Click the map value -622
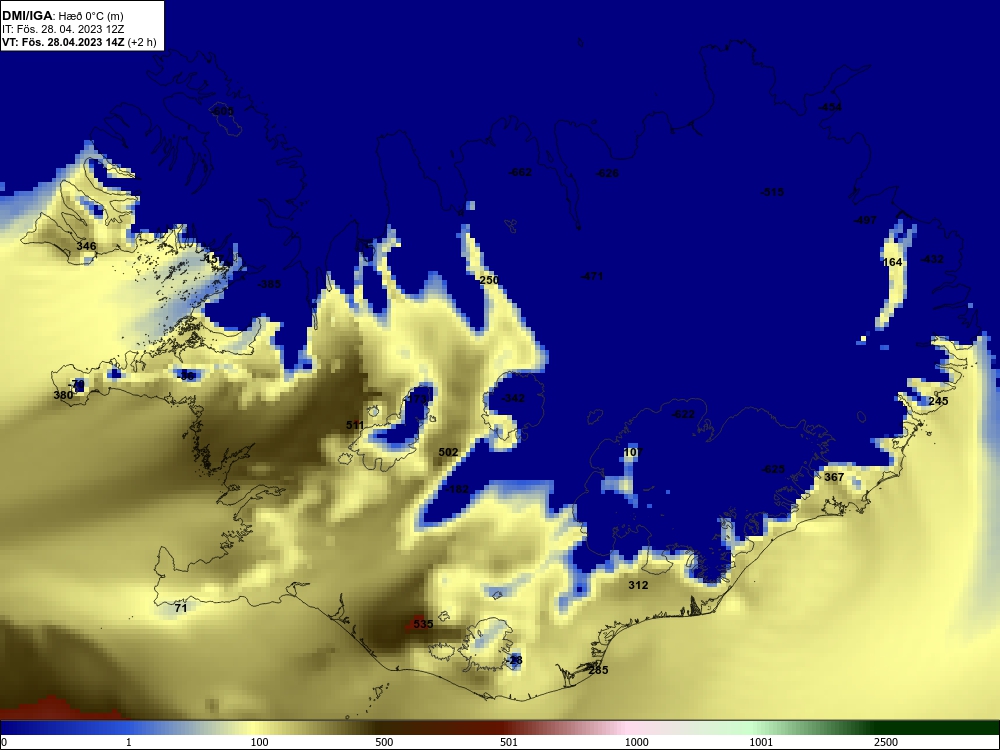1000x750 pixels. [683, 415]
